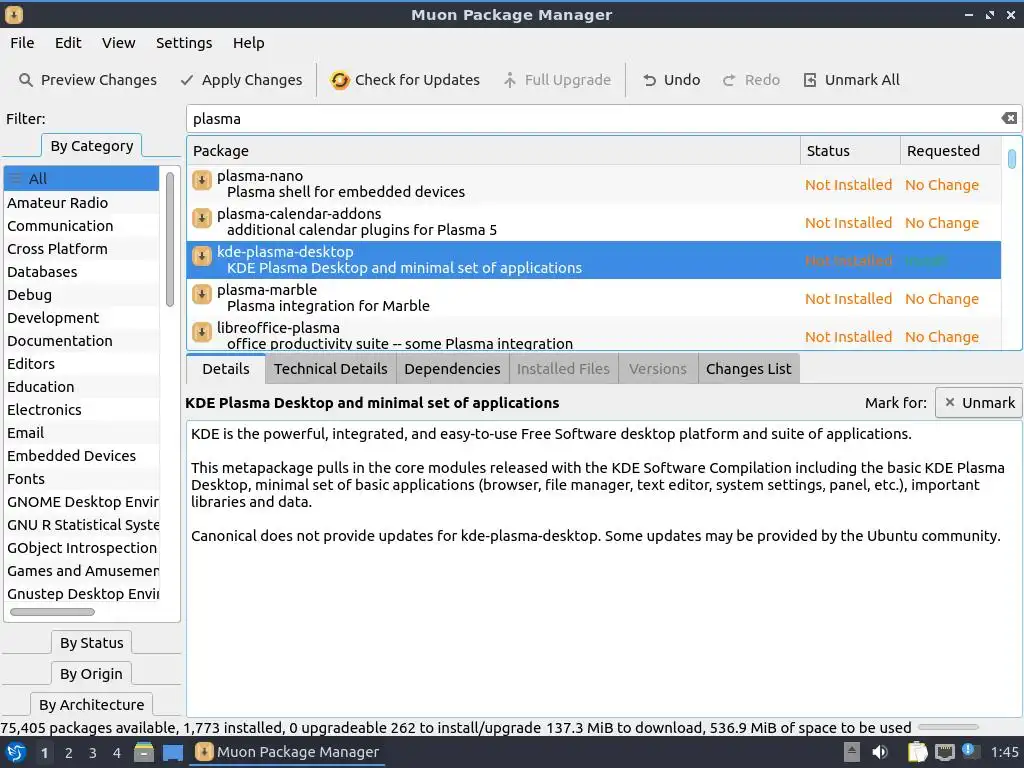This screenshot has height=768, width=1024.
Task: Click the Unmark All icon
Action: [x=810, y=80]
